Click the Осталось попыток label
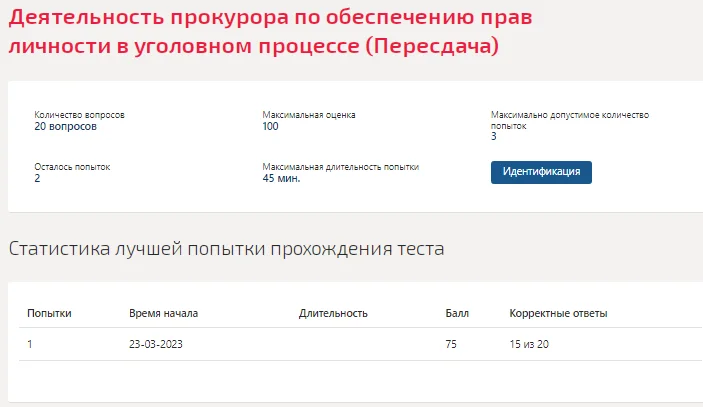The image size is (703, 407). tap(72, 167)
